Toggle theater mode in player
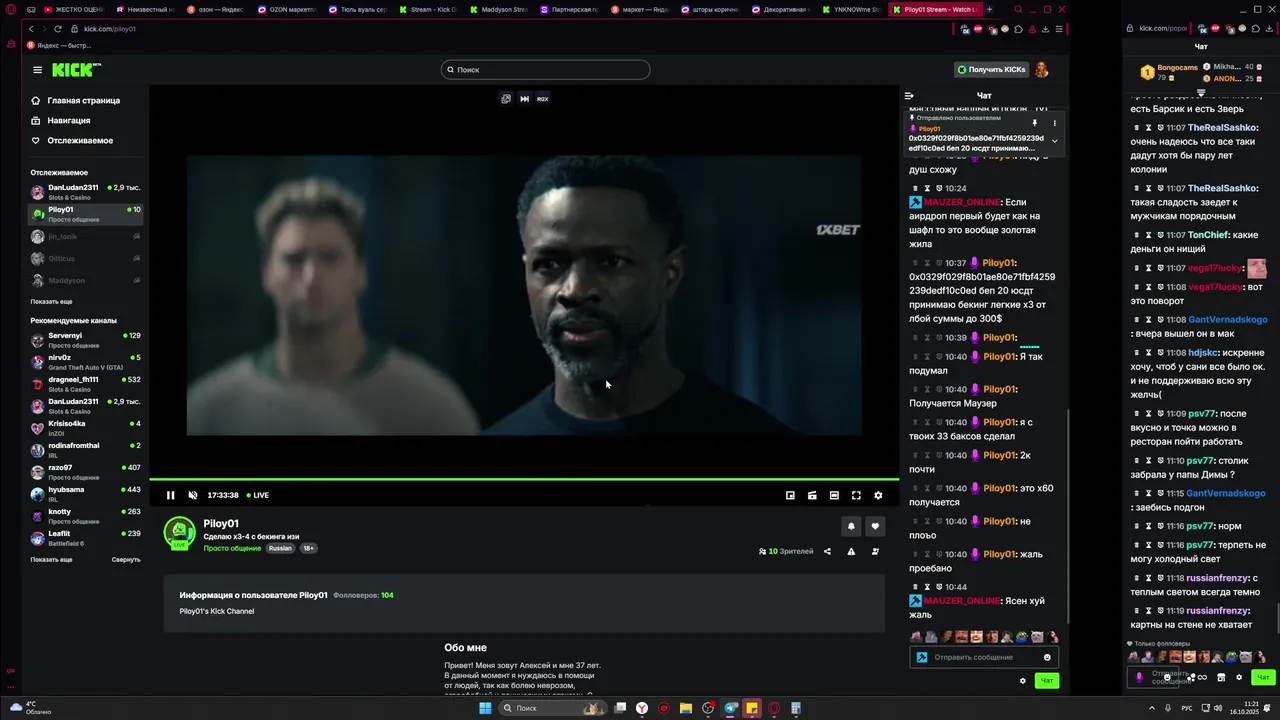The image size is (1280, 720). coord(834,495)
